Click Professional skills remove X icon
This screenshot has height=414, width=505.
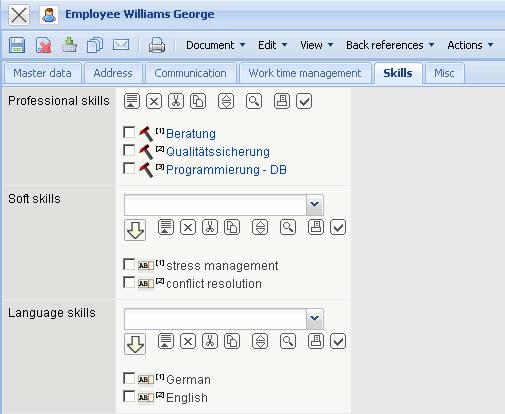(154, 101)
